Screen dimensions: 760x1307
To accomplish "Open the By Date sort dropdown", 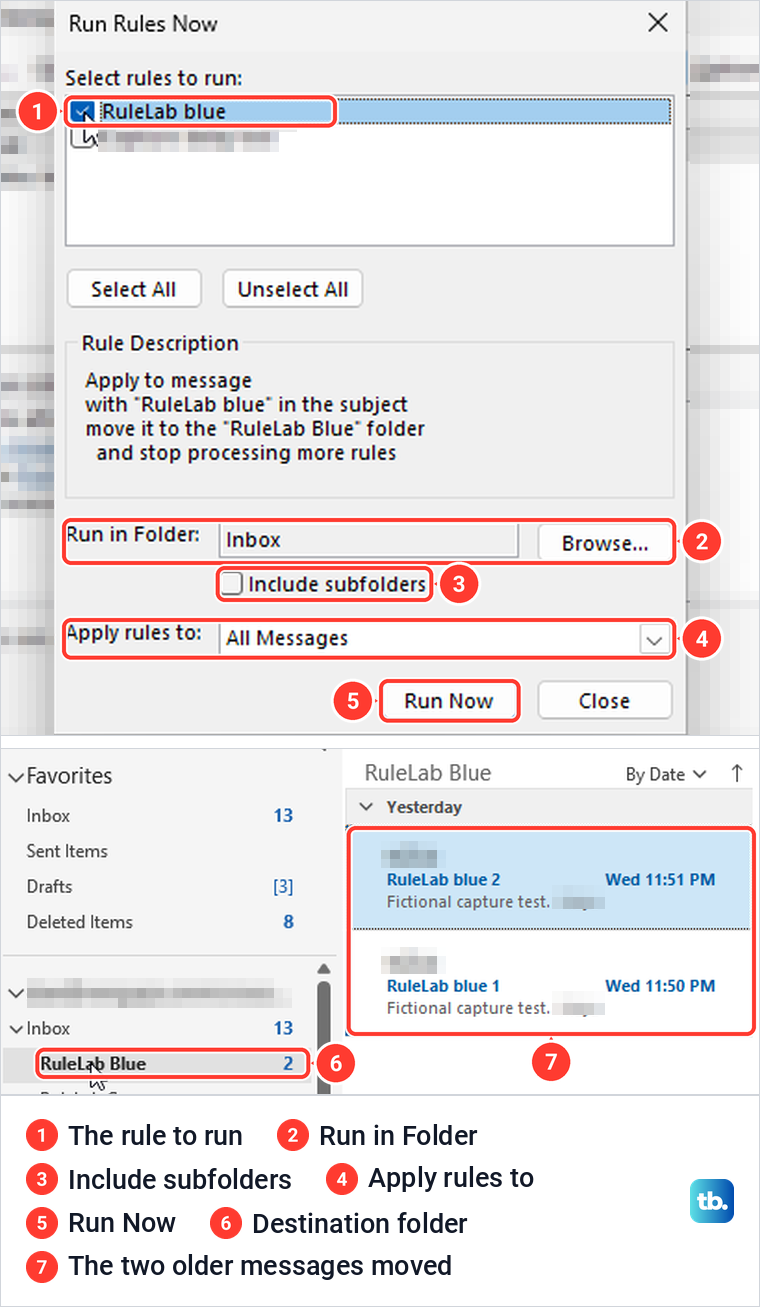I will point(666,774).
